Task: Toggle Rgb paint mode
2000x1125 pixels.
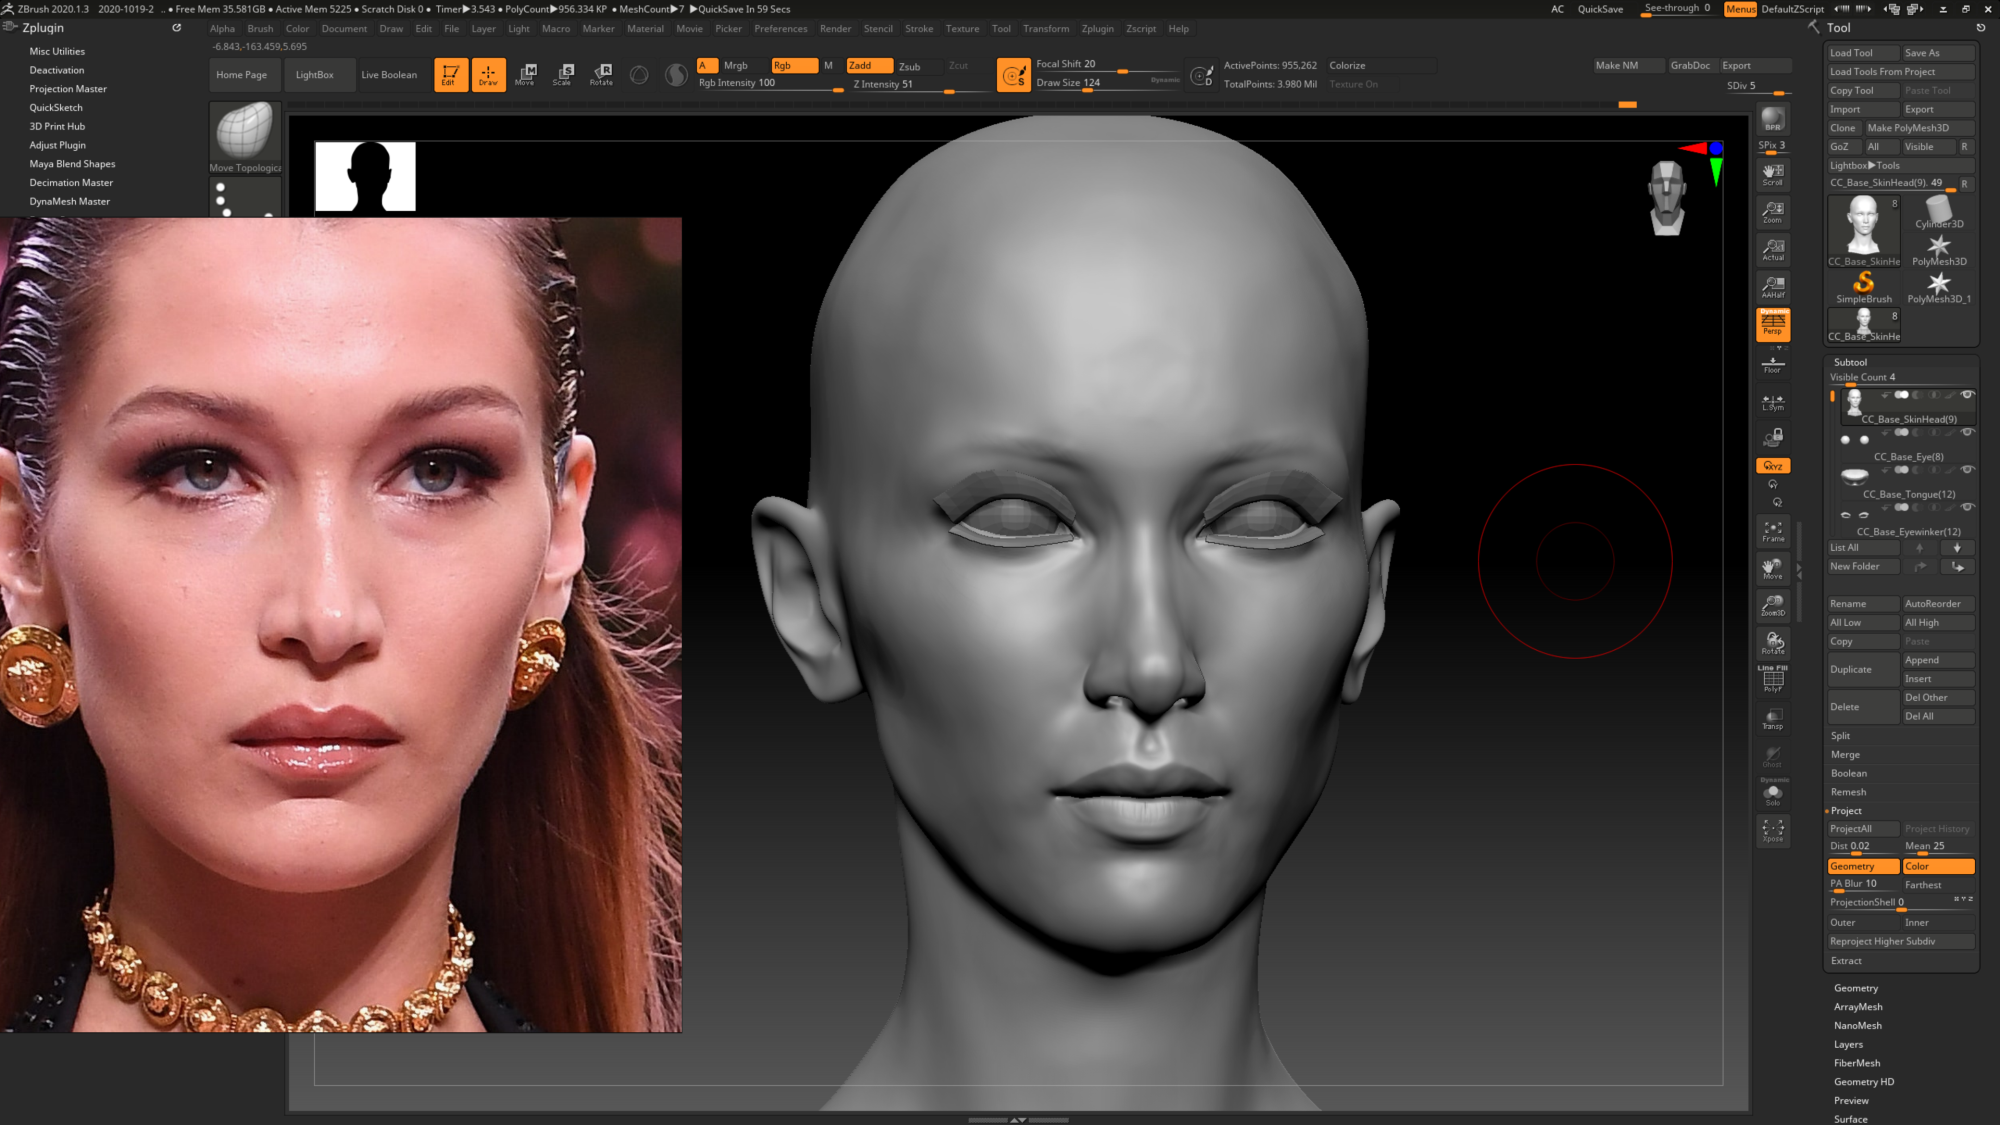Action: pos(794,65)
